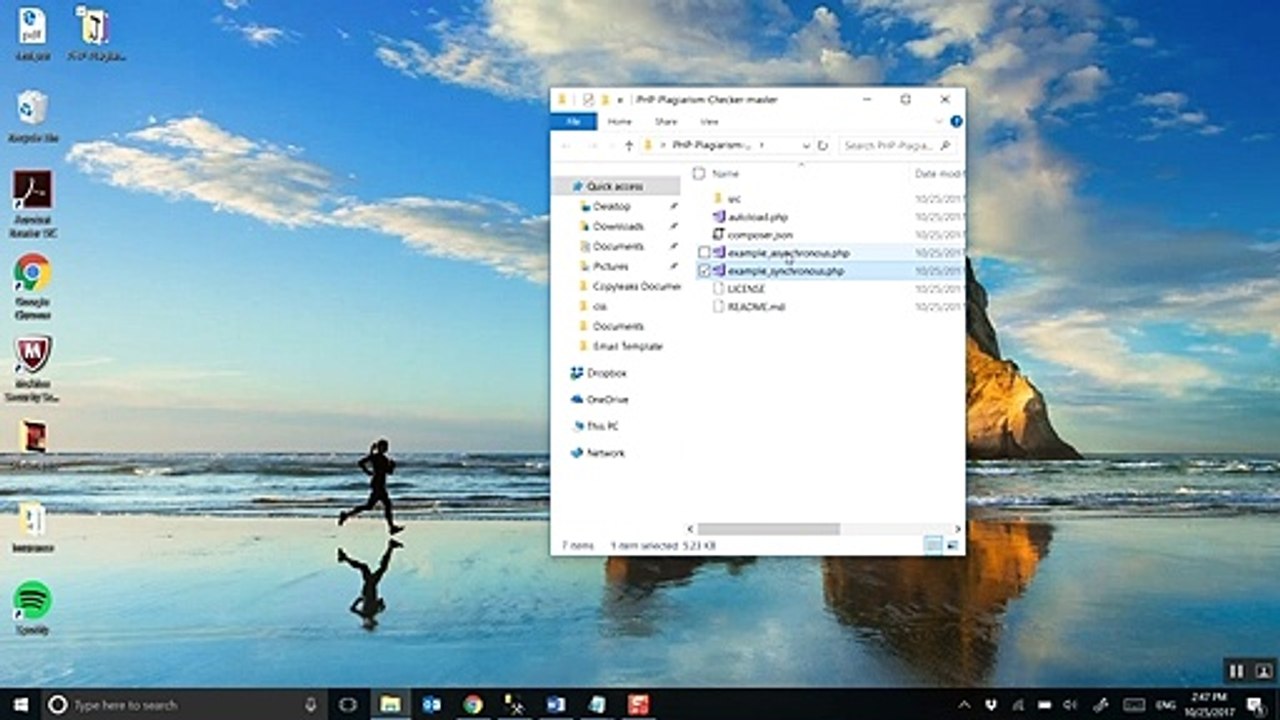The width and height of the screenshot is (1280, 720).
Task: Focus the Search PHP-Plagiarism search box
Action: [x=898, y=146]
